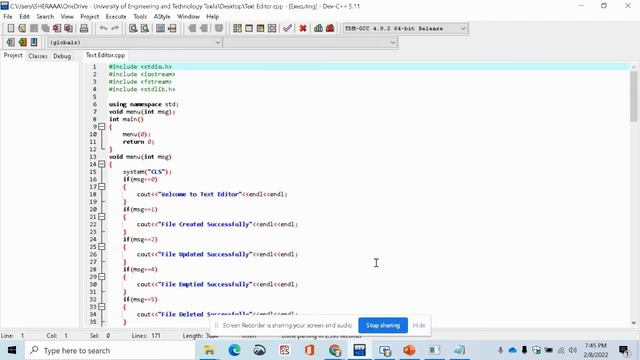The height and width of the screenshot is (360, 640).
Task: Click the Compile & Run icon
Action: point(260,28)
